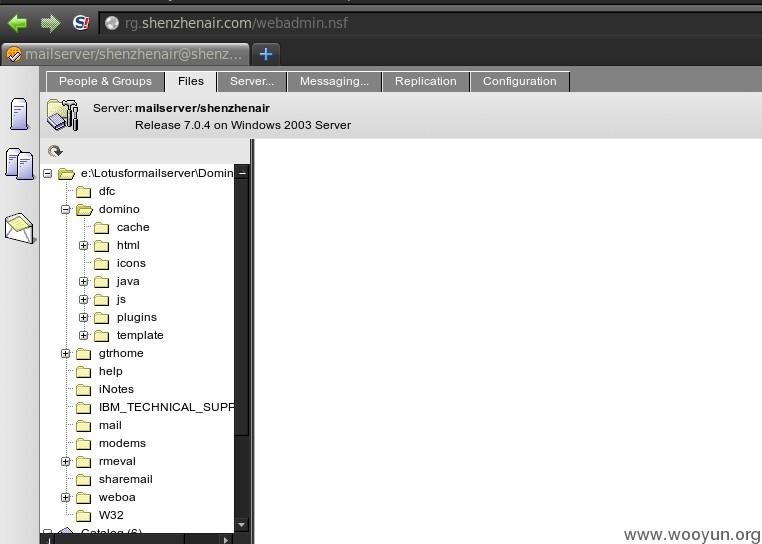Viewport: 762px width, 544px height.
Task: Switch to the Configuration tab
Action: (520, 81)
